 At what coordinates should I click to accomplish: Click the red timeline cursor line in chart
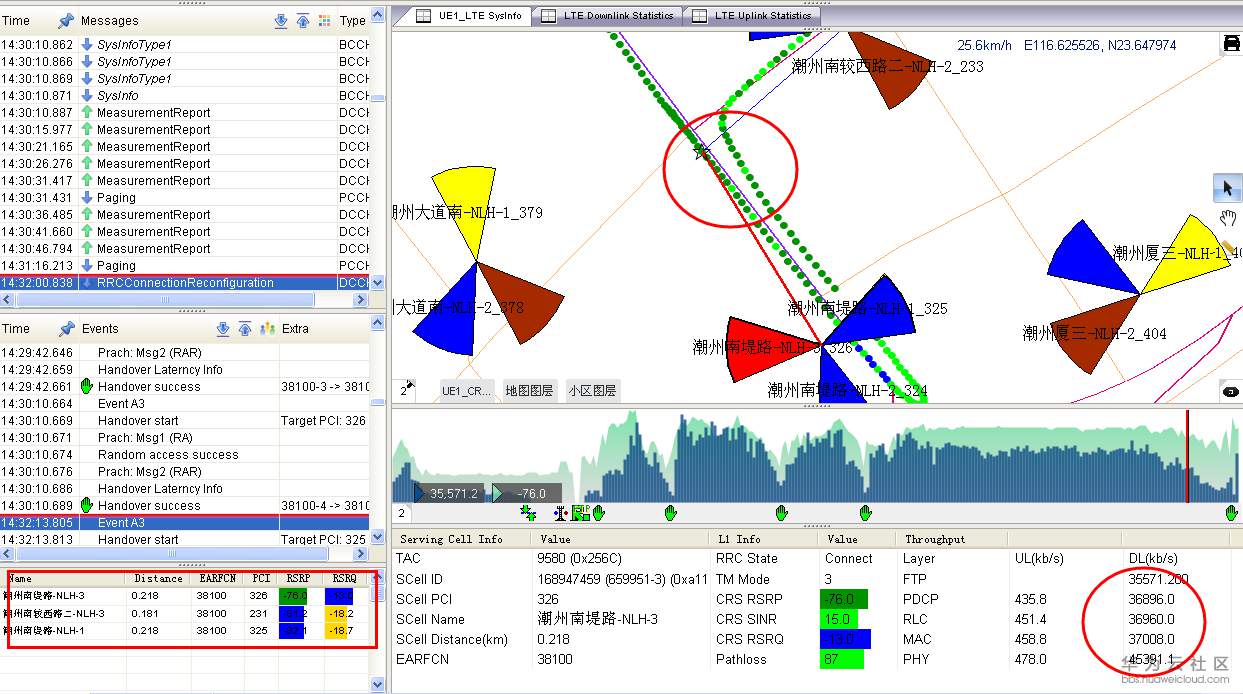(1186, 456)
